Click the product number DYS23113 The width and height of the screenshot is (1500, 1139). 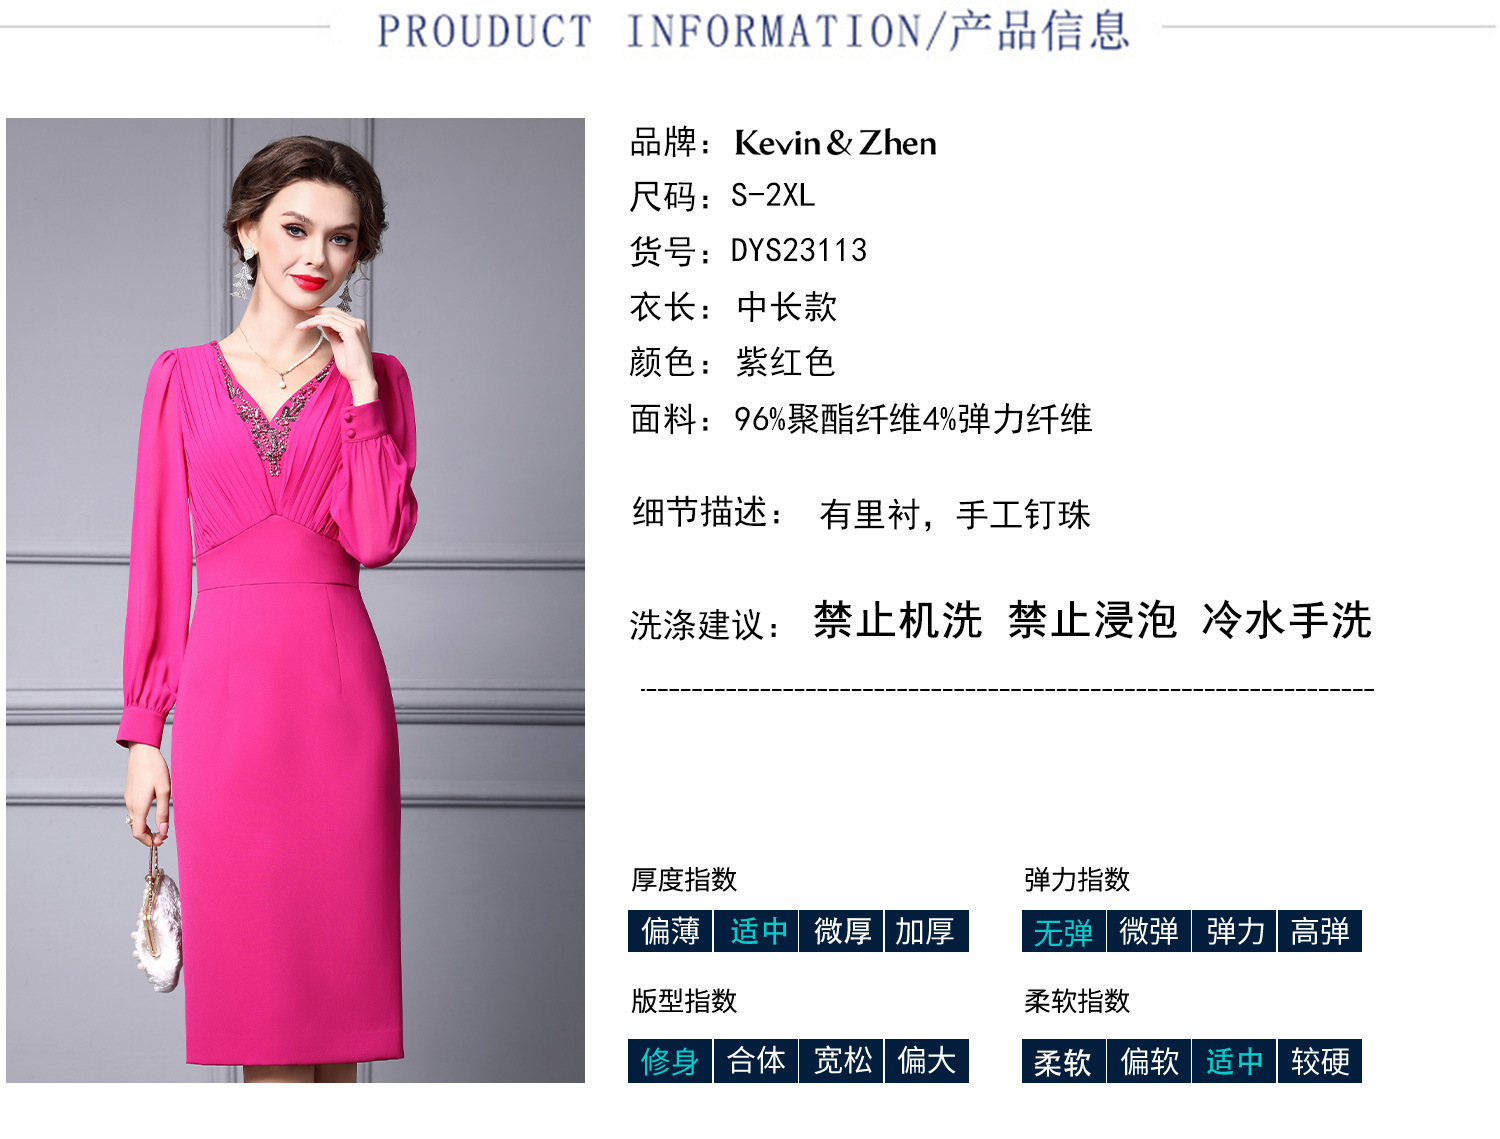pyautogui.click(x=799, y=250)
